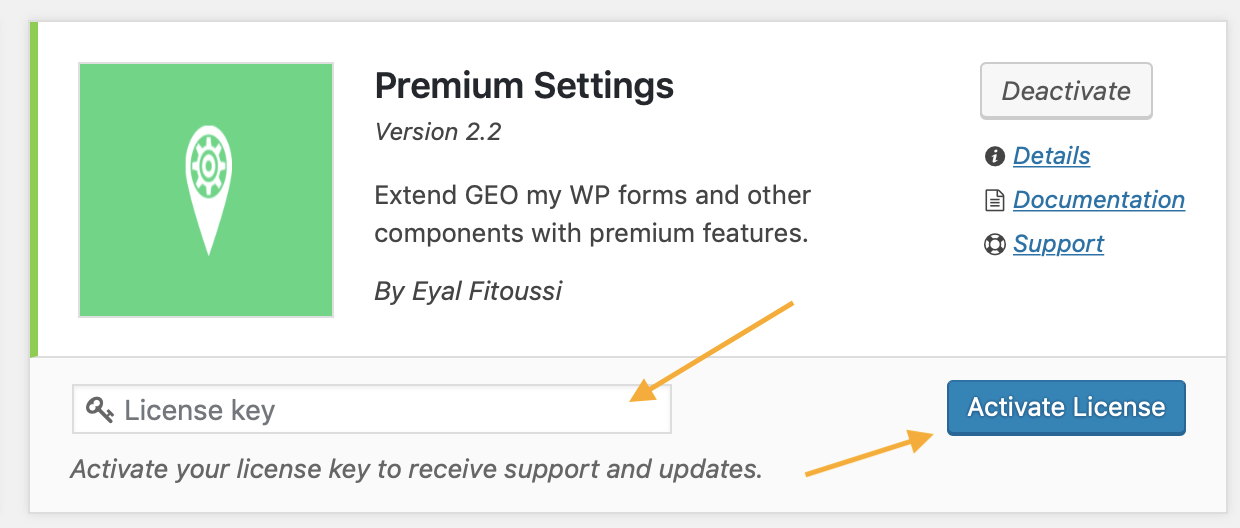This screenshot has height=528, width=1240.
Task: Focus the License key input field
Action: coord(372,409)
